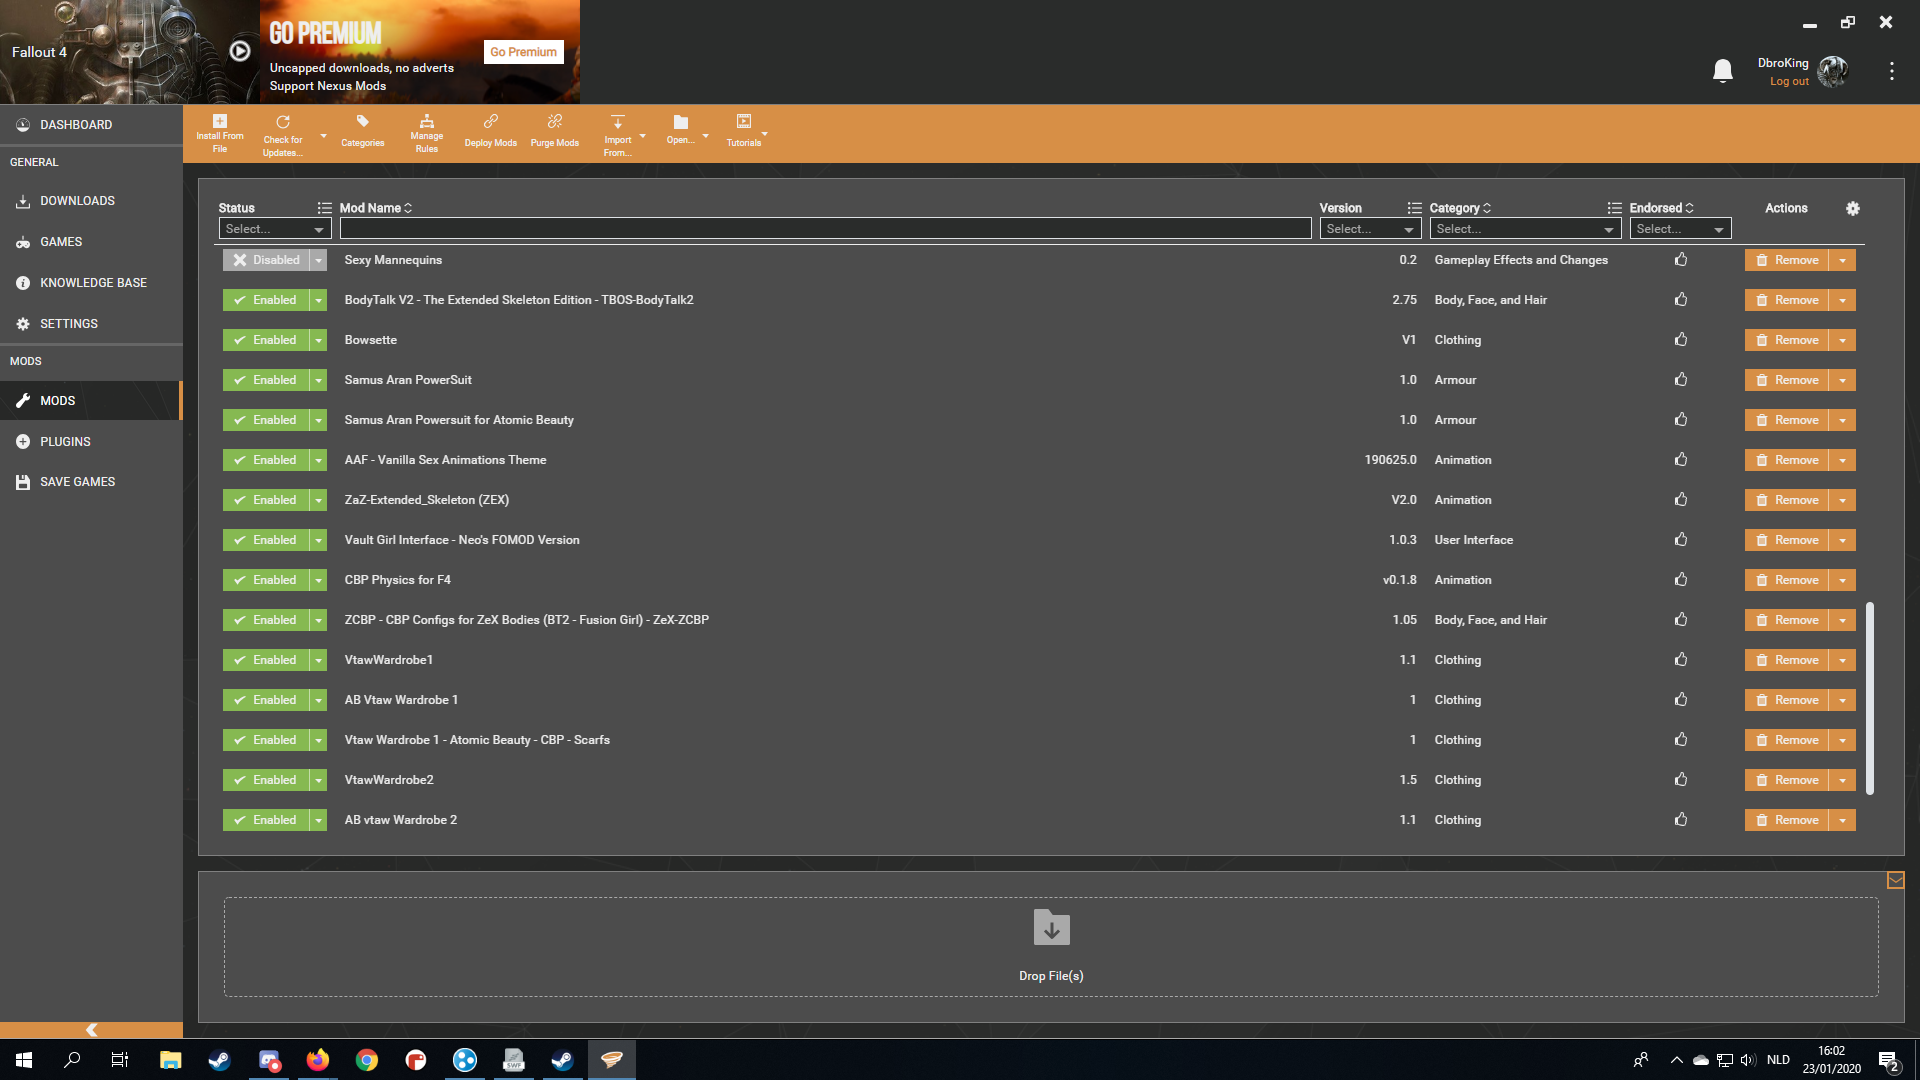Toggle Bowsette Enabled status
This screenshot has height=1080, width=1920.
click(x=266, y=340)
